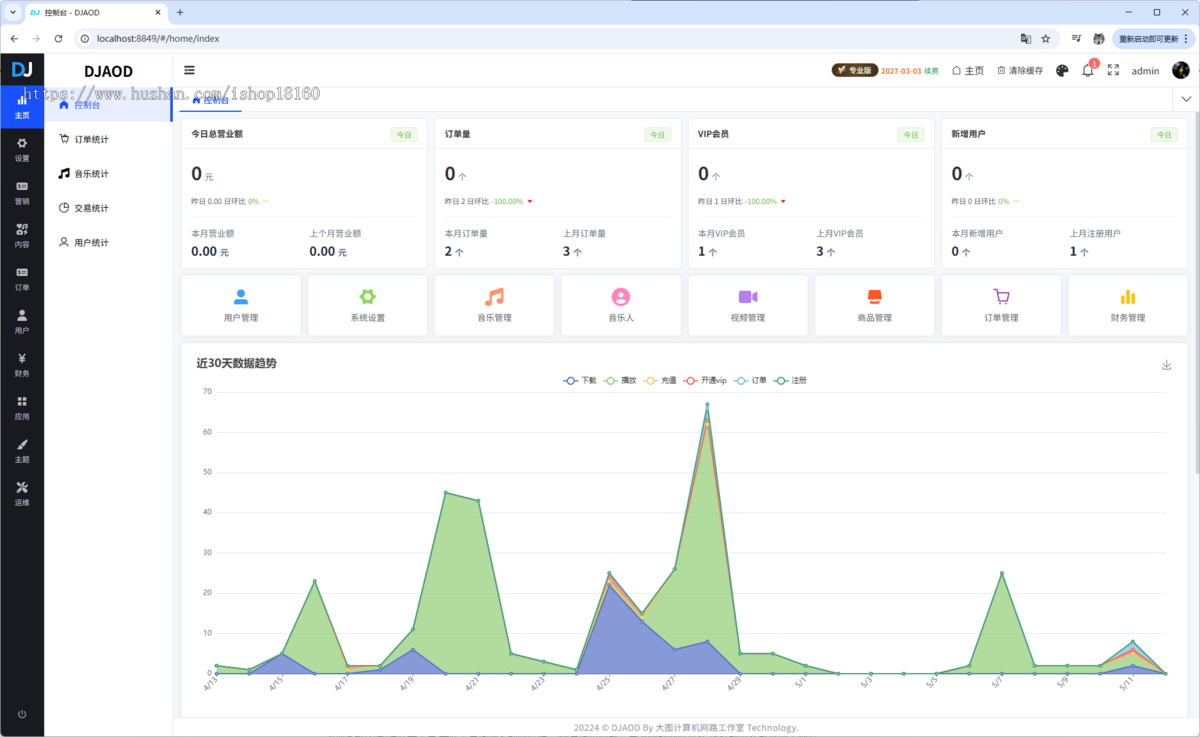The width and height of the screenshot is (1200, 737).
Task: Select the 财务 yen icon in sidebar
Action: pyautogui.click(x=22, y=364)
